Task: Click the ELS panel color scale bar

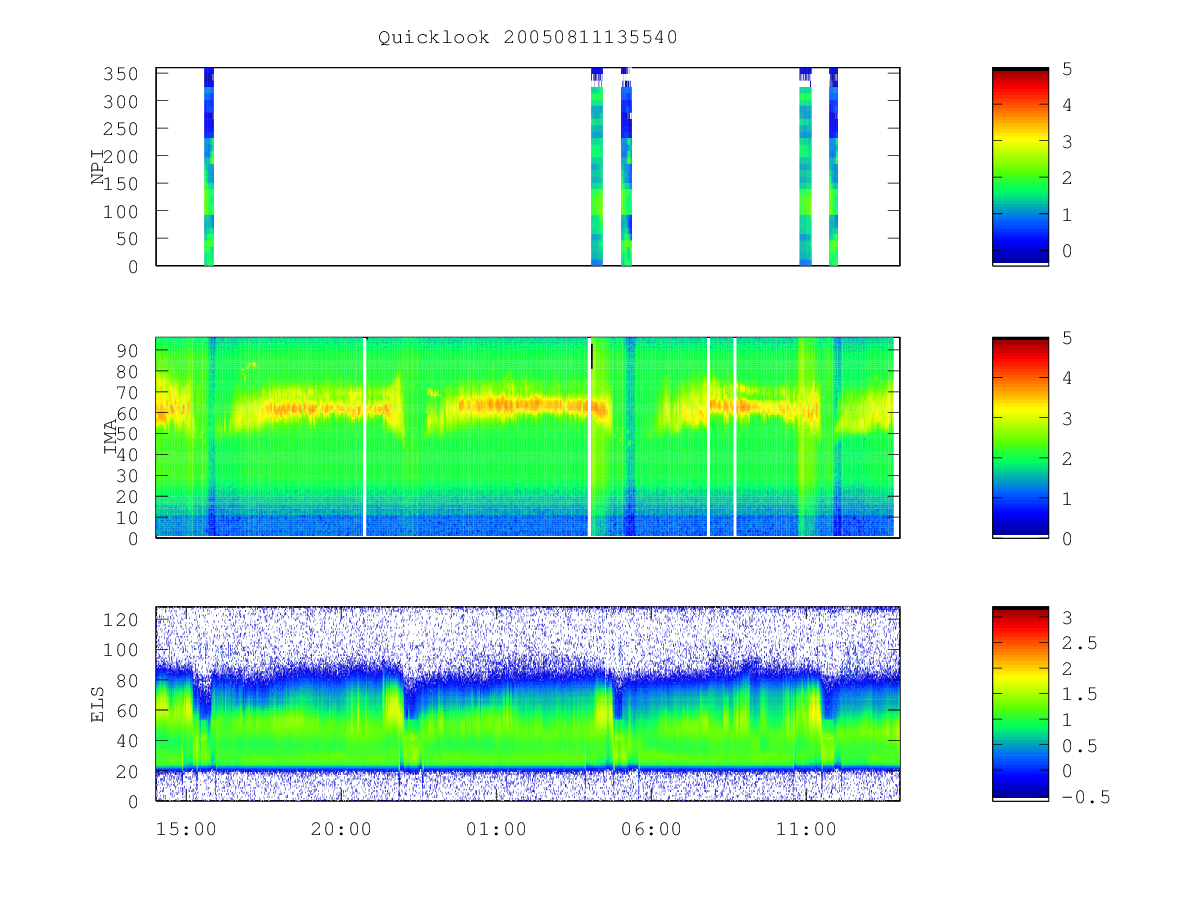Action: [x=1020, y=704]
